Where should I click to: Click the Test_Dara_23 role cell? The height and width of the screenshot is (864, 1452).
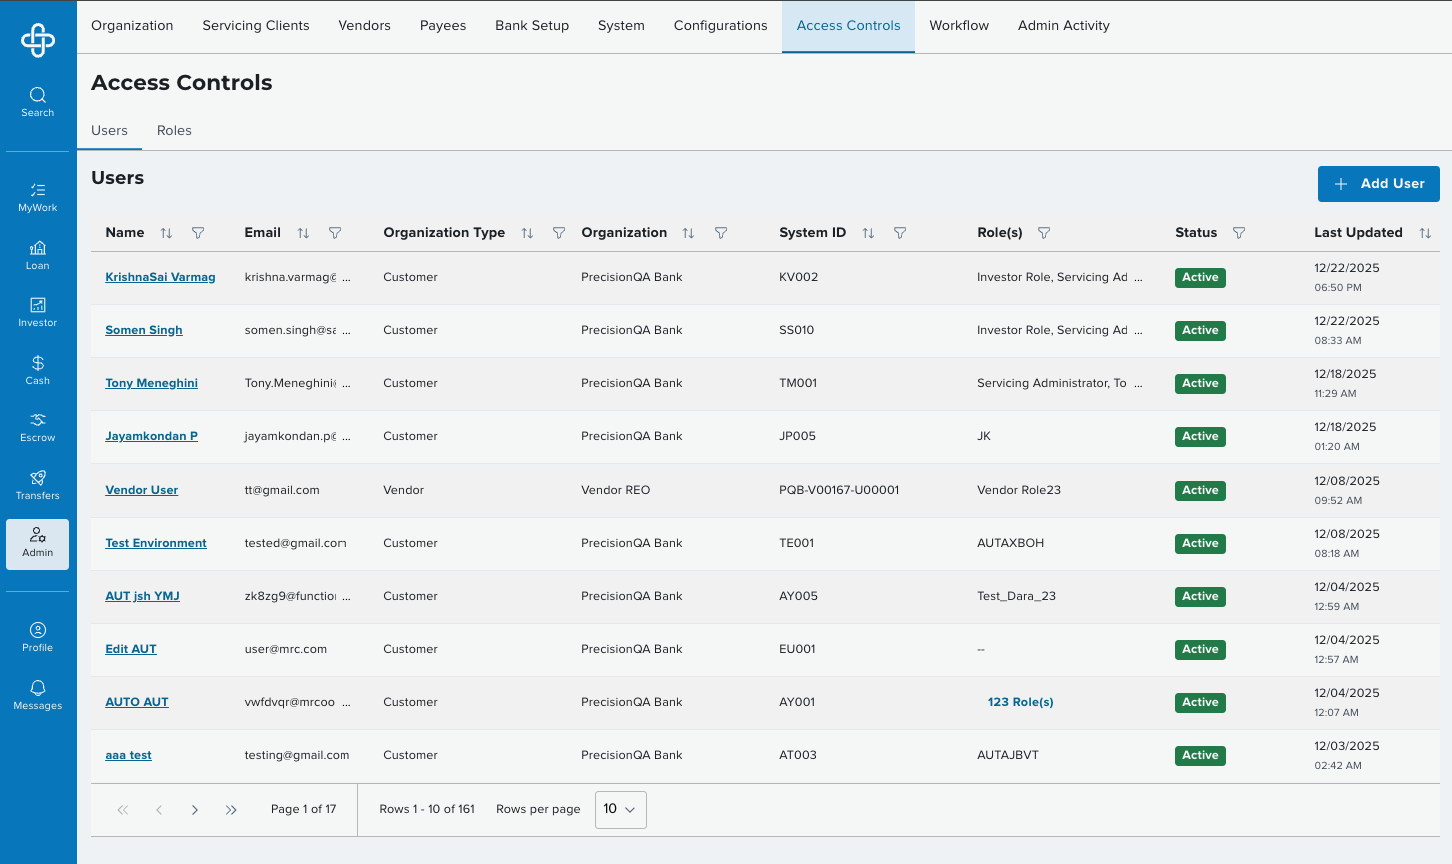tap(1016, 596)
